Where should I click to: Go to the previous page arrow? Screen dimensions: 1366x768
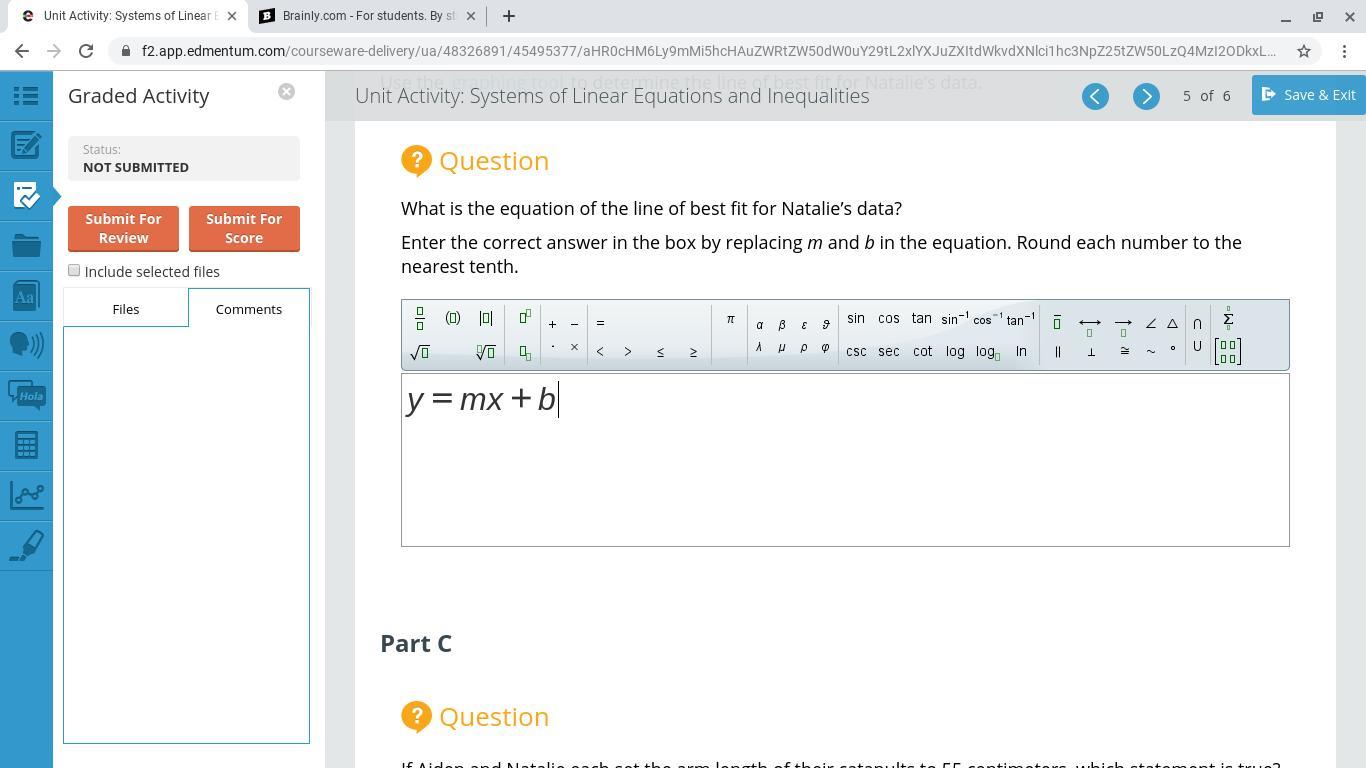(x=1095, y=96)
